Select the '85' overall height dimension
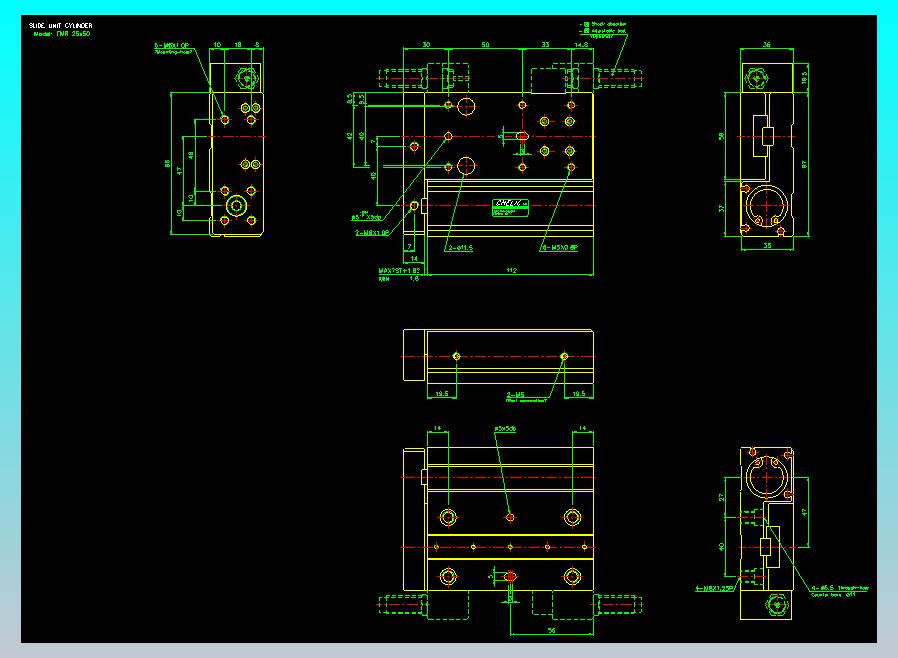The image size is (898, 658). (x=167, y=164)
